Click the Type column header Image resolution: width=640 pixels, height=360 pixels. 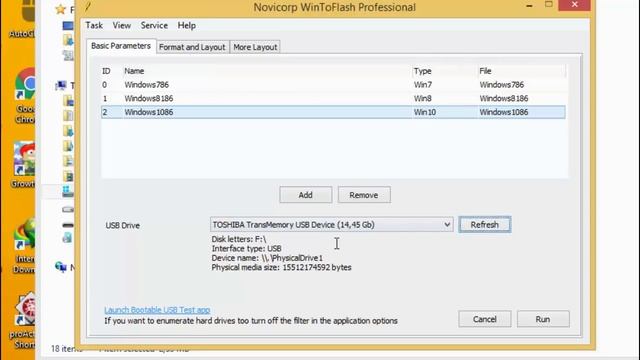pyautogui.click(x=422, y=71)
